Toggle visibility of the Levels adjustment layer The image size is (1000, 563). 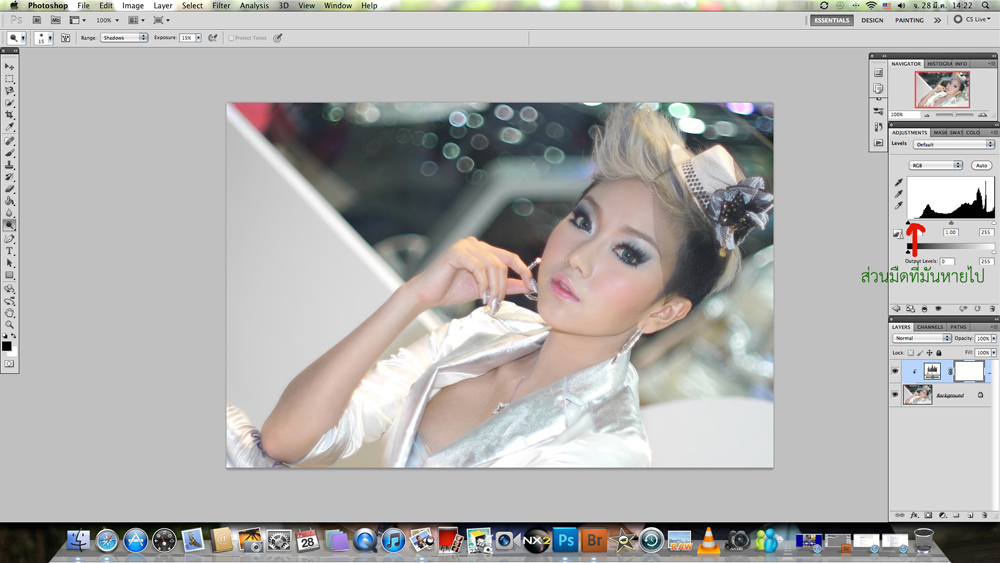[895, 371]
